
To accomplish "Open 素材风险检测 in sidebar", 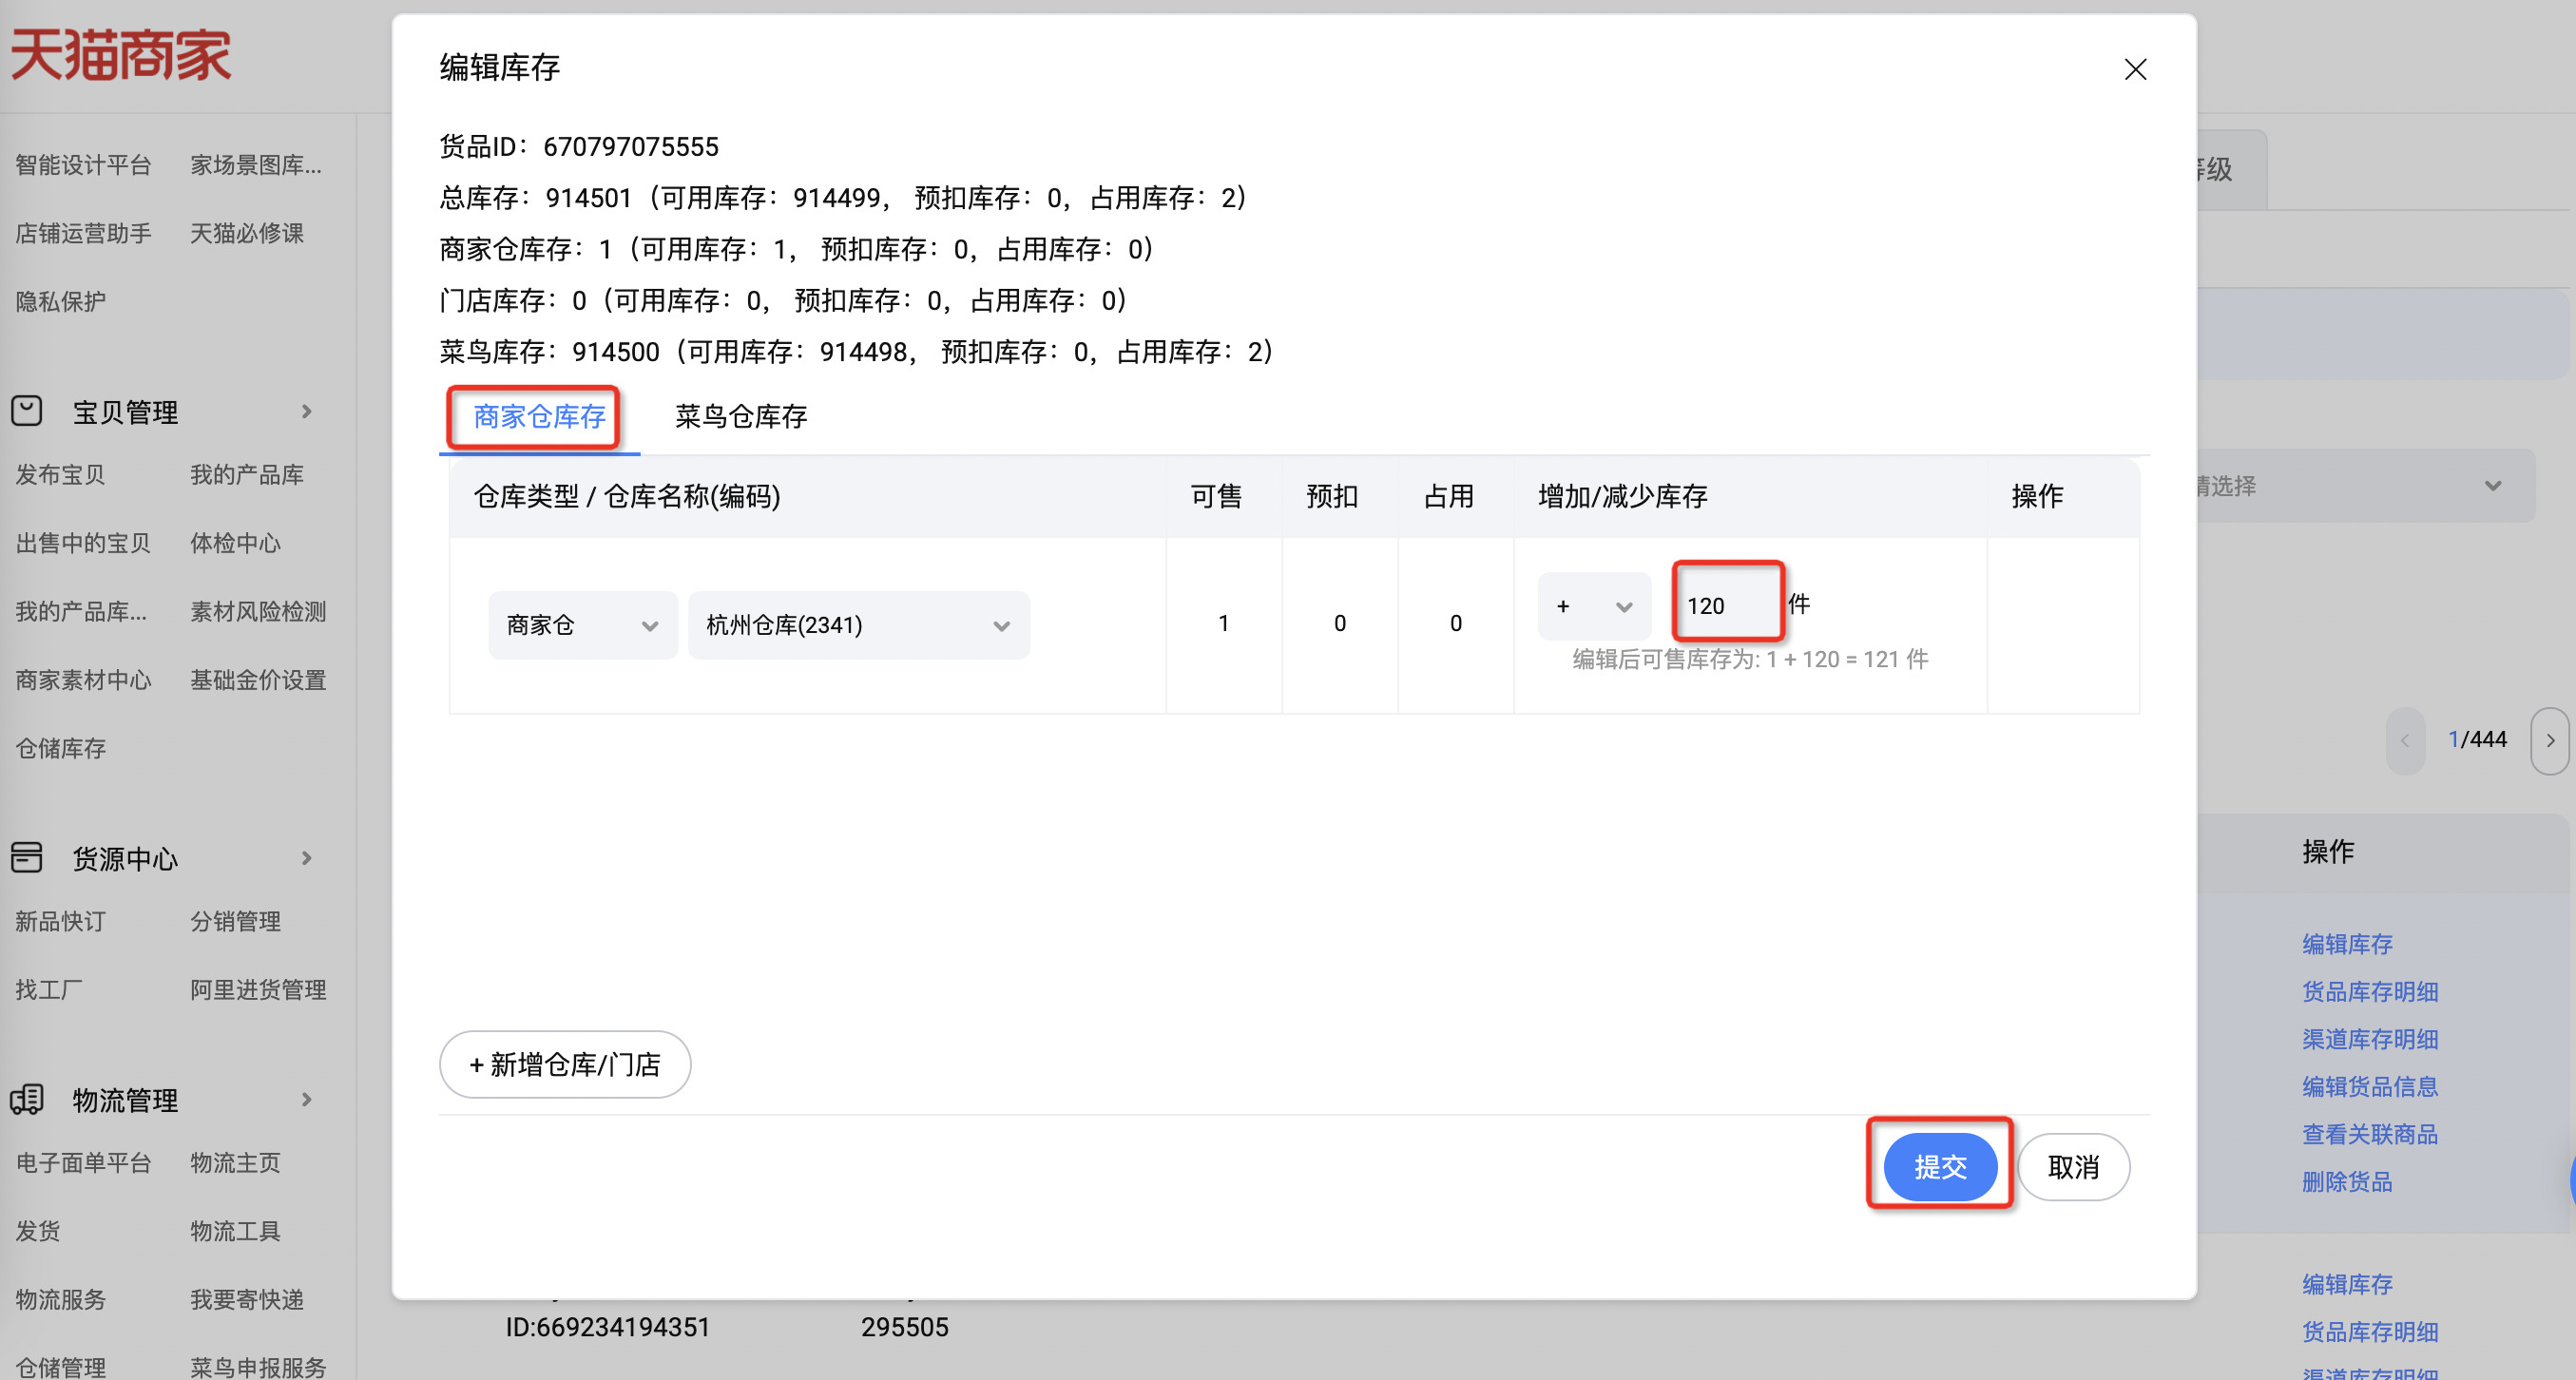I will coord(258,611).
